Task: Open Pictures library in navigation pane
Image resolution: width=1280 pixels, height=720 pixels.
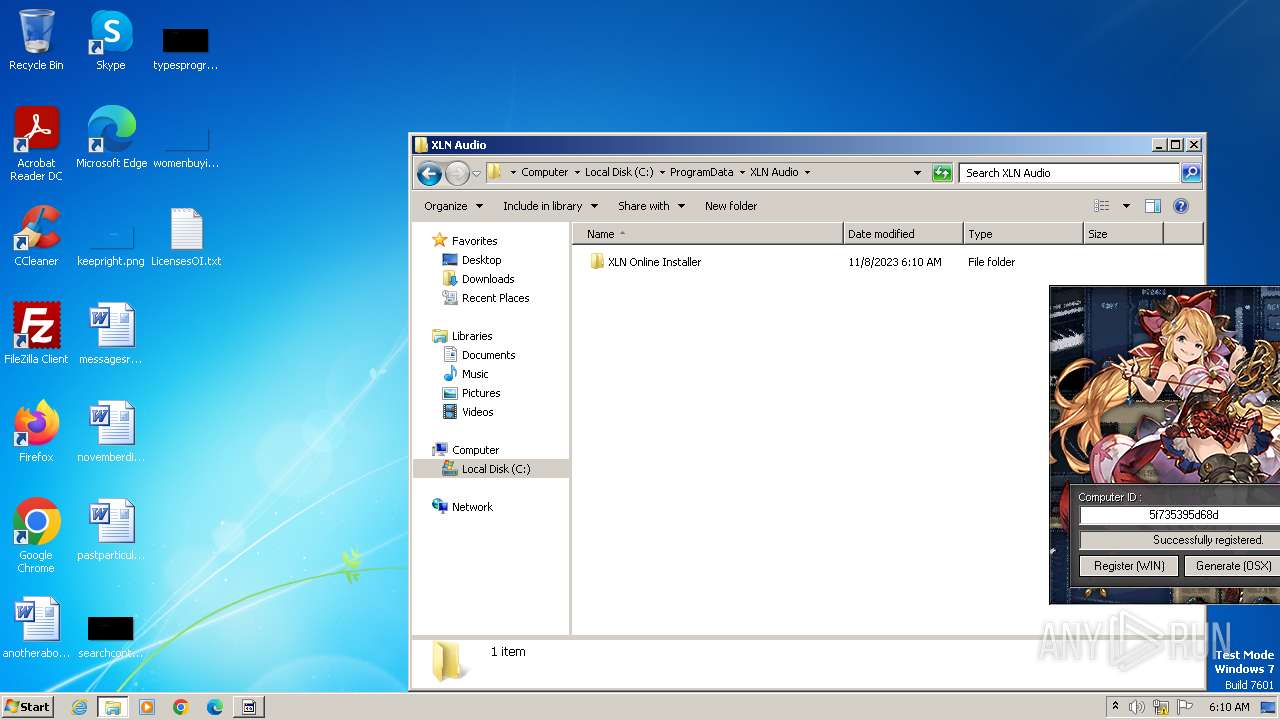Action: (481, 393)
